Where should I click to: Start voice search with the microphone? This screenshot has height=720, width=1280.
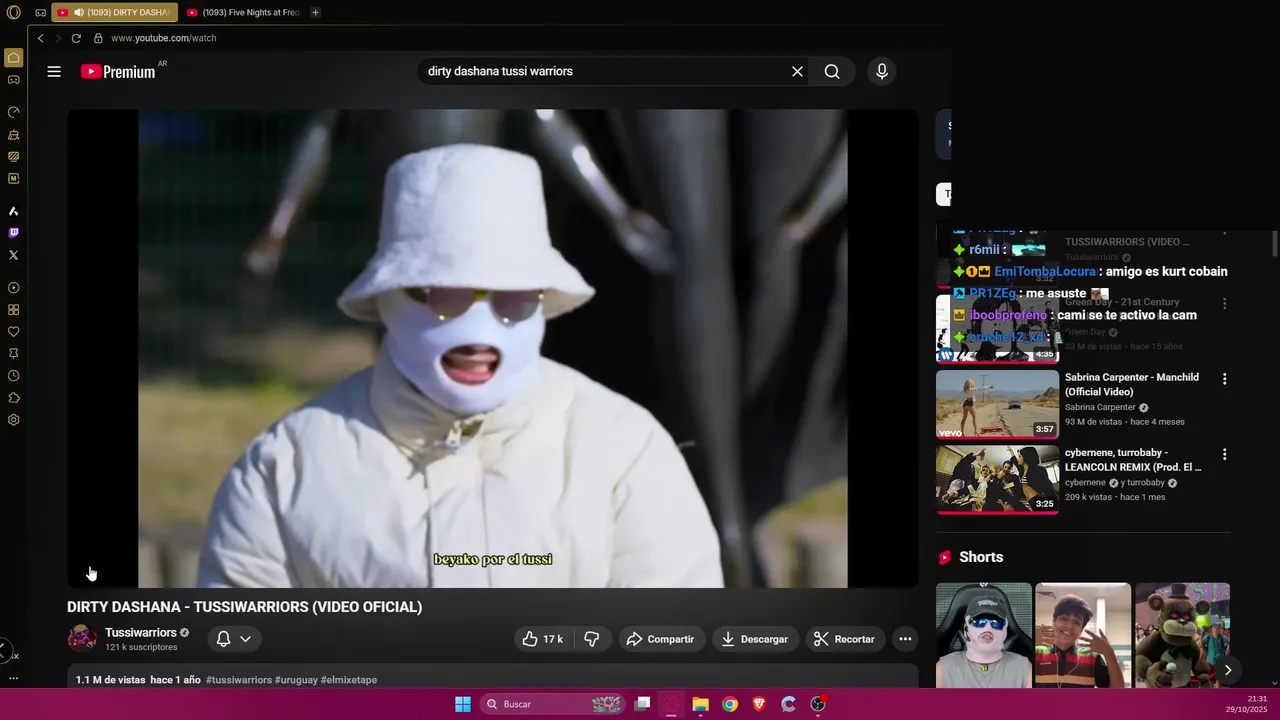coord(881,71)
